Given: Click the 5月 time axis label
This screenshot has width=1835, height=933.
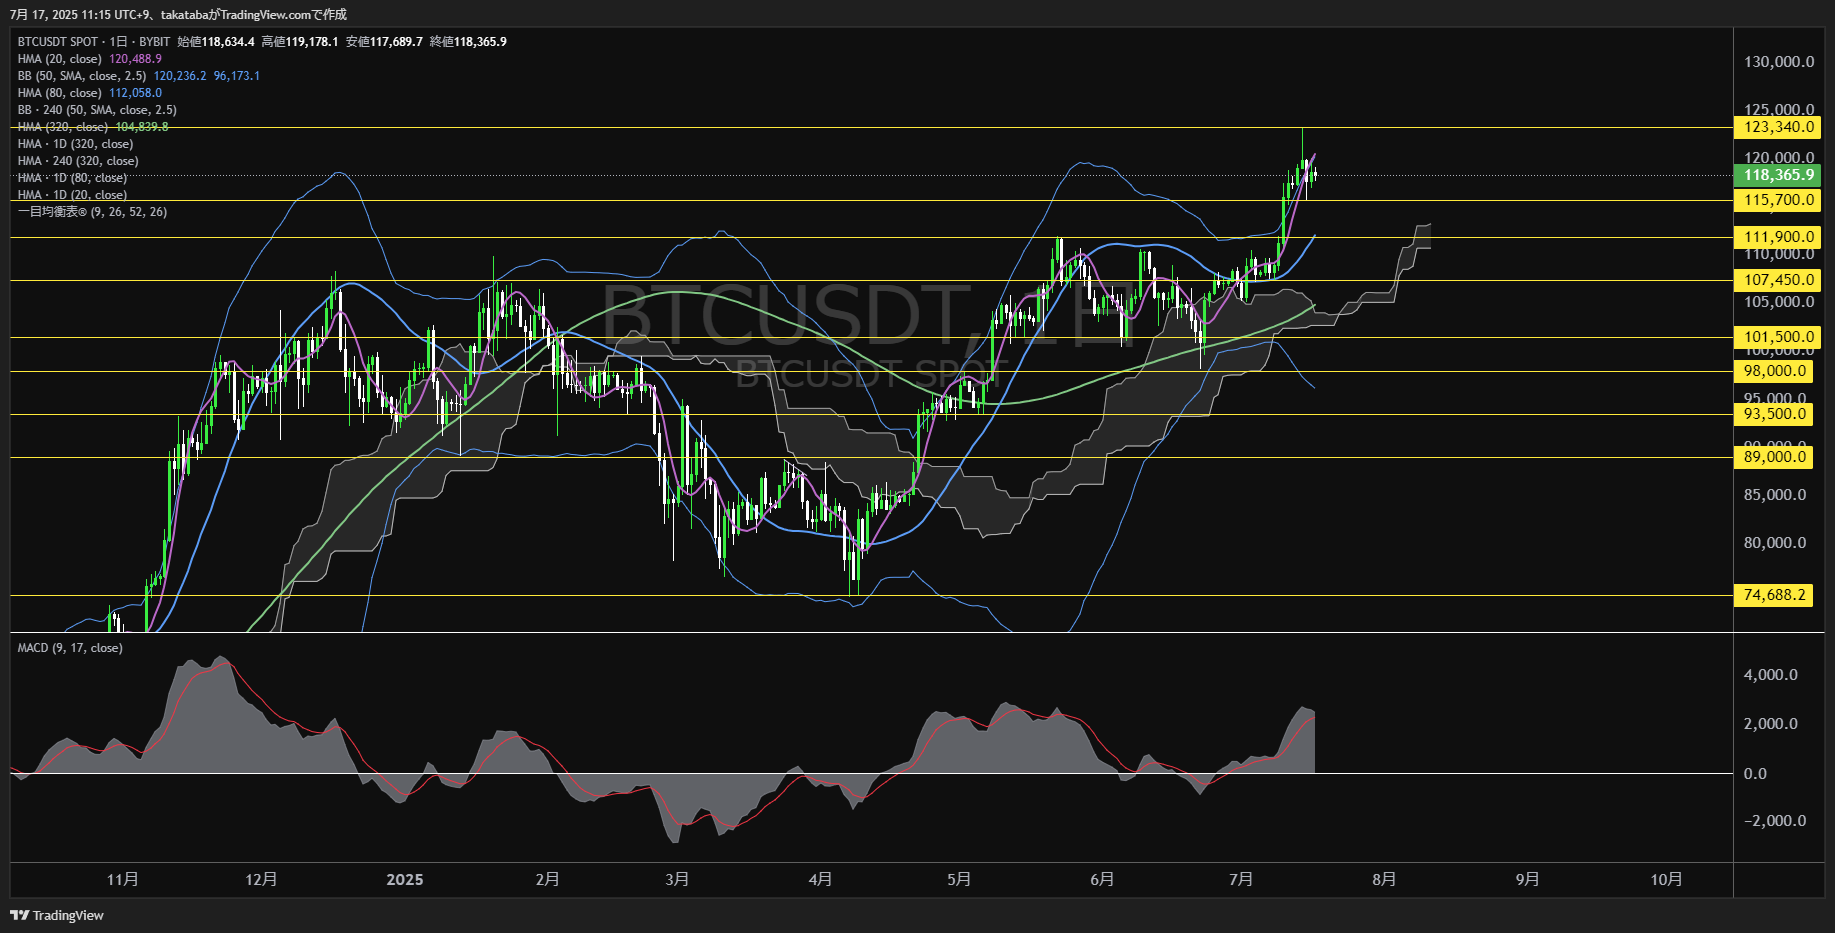Looking at the screenshot, I should click(x=959, y=879).
